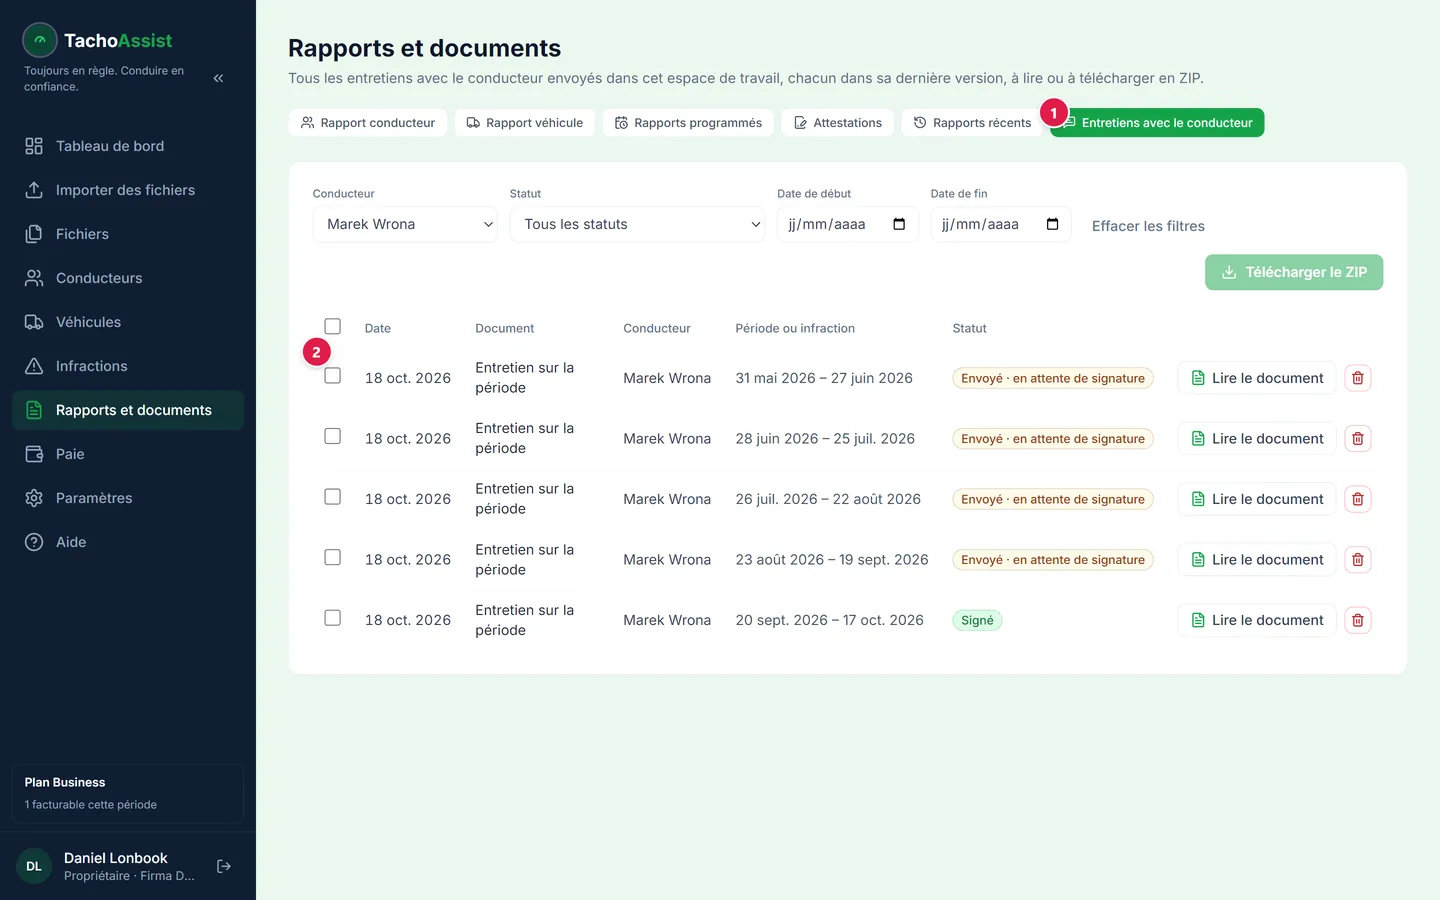Viewport: 1440px width, 900px height.
Task: Open Tableau de bord from sidebar
Action: point(128,146)
